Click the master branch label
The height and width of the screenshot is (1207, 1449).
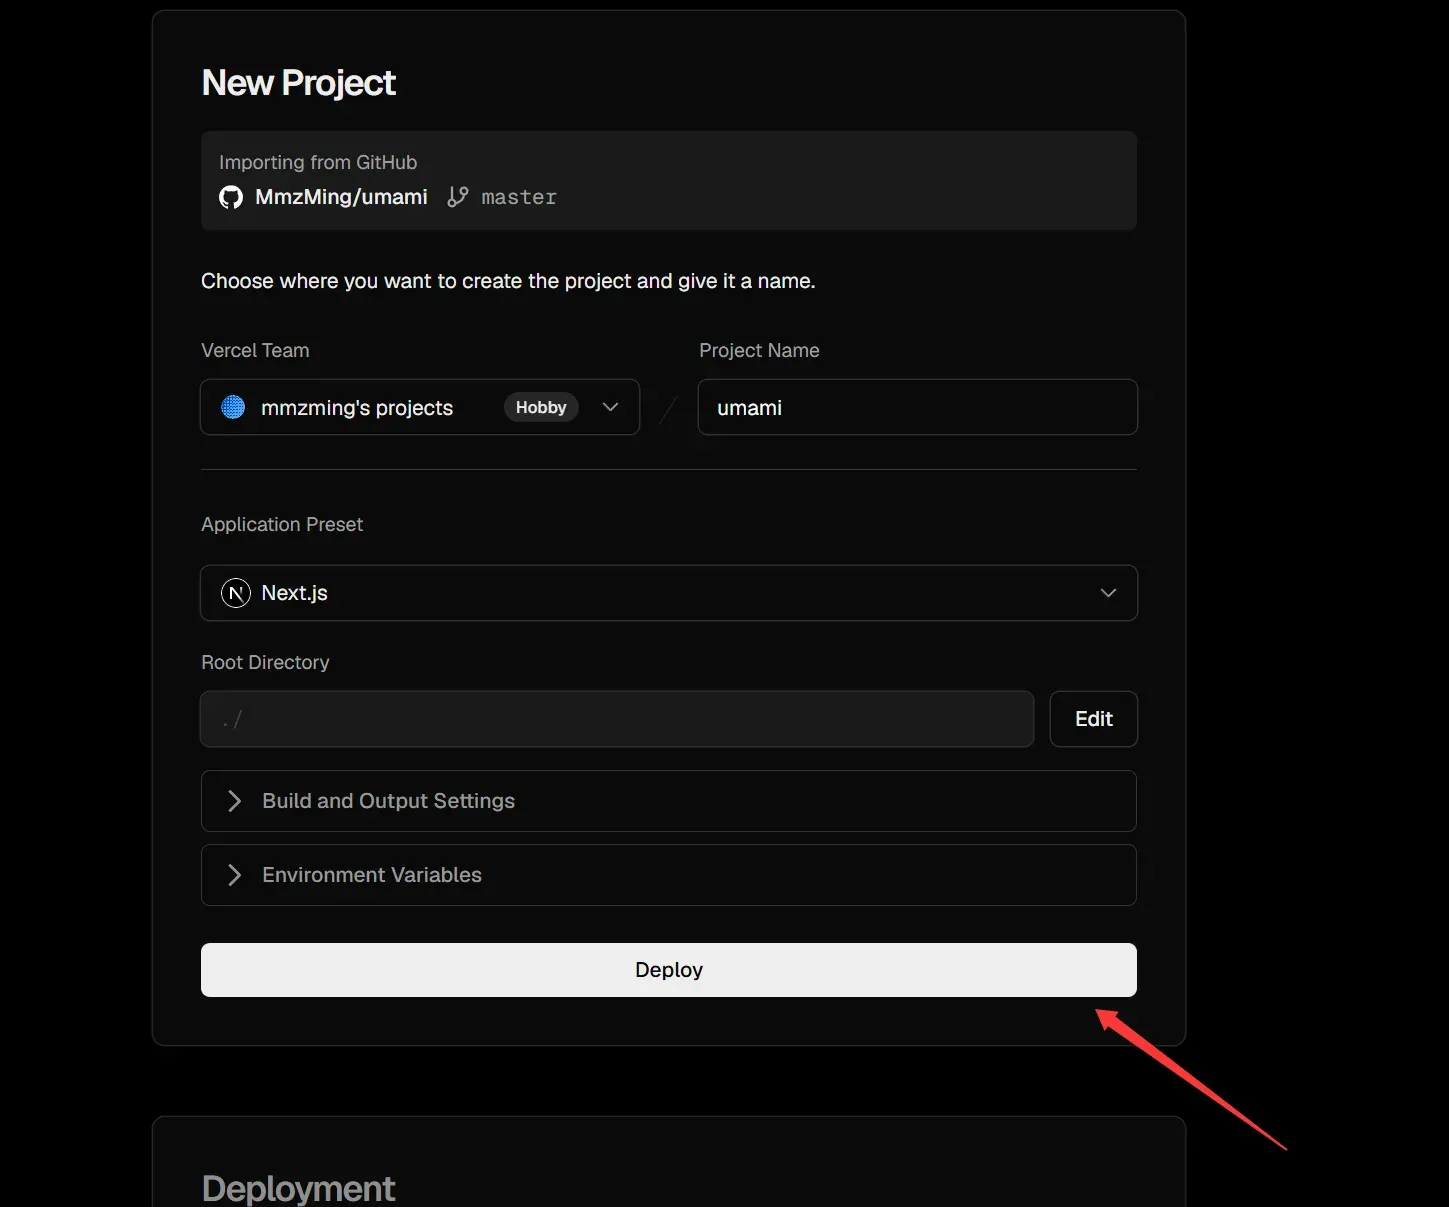519,198
